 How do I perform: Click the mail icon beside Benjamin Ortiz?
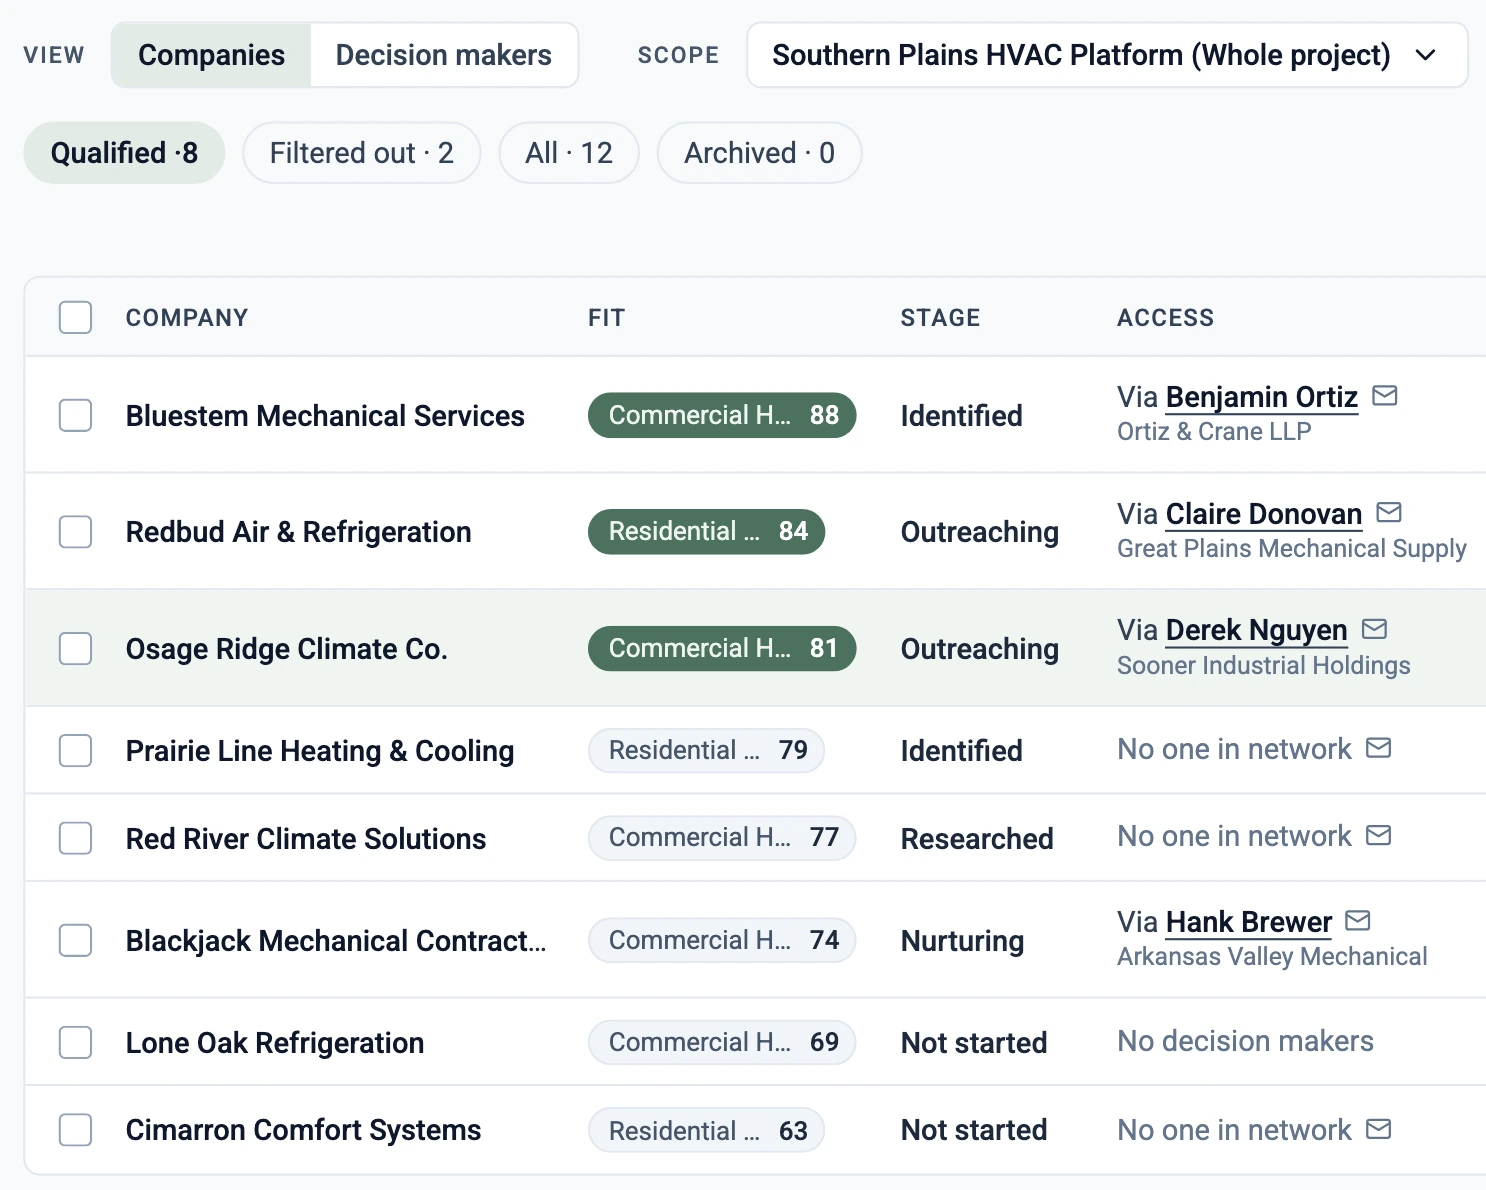click(1385, 396)
